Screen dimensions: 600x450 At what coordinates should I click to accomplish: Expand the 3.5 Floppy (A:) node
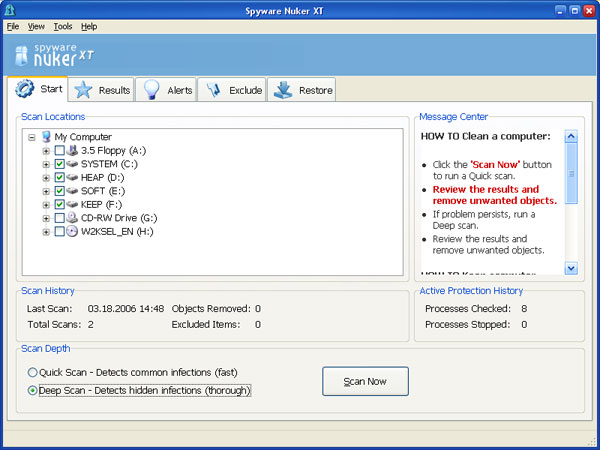(46, 151)
